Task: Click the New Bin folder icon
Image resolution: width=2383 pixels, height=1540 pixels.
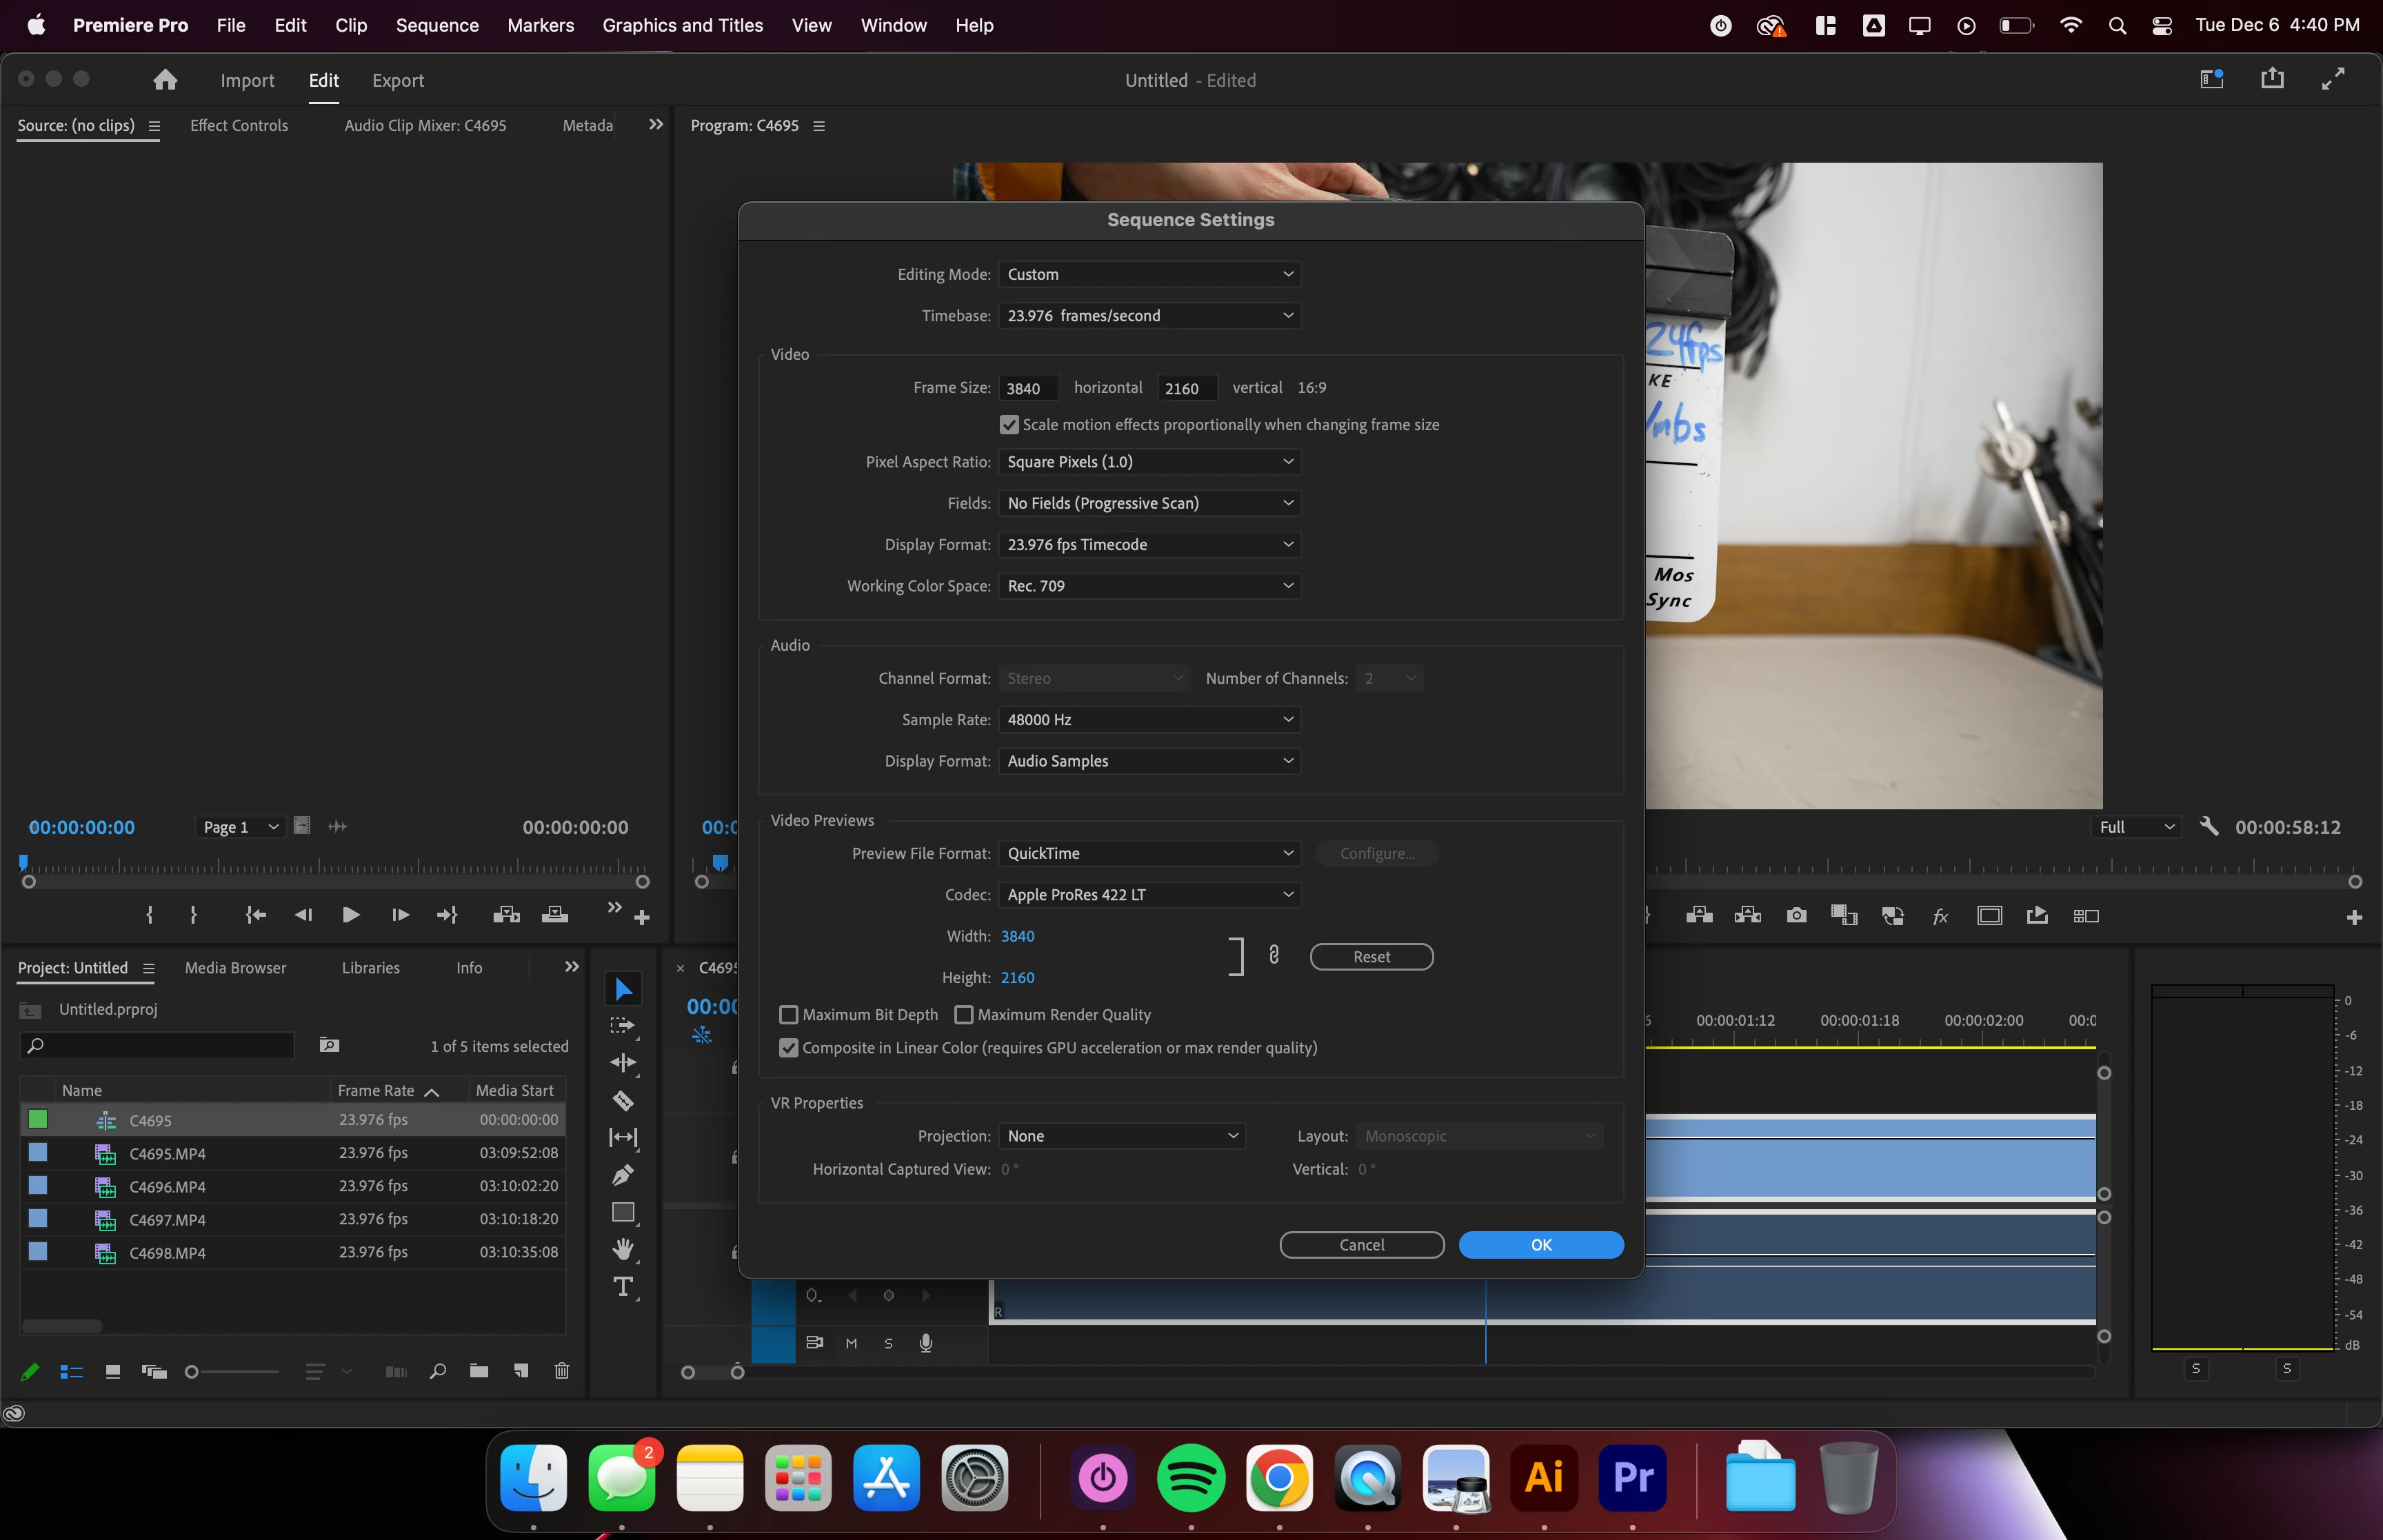Action: (479, 1371)
